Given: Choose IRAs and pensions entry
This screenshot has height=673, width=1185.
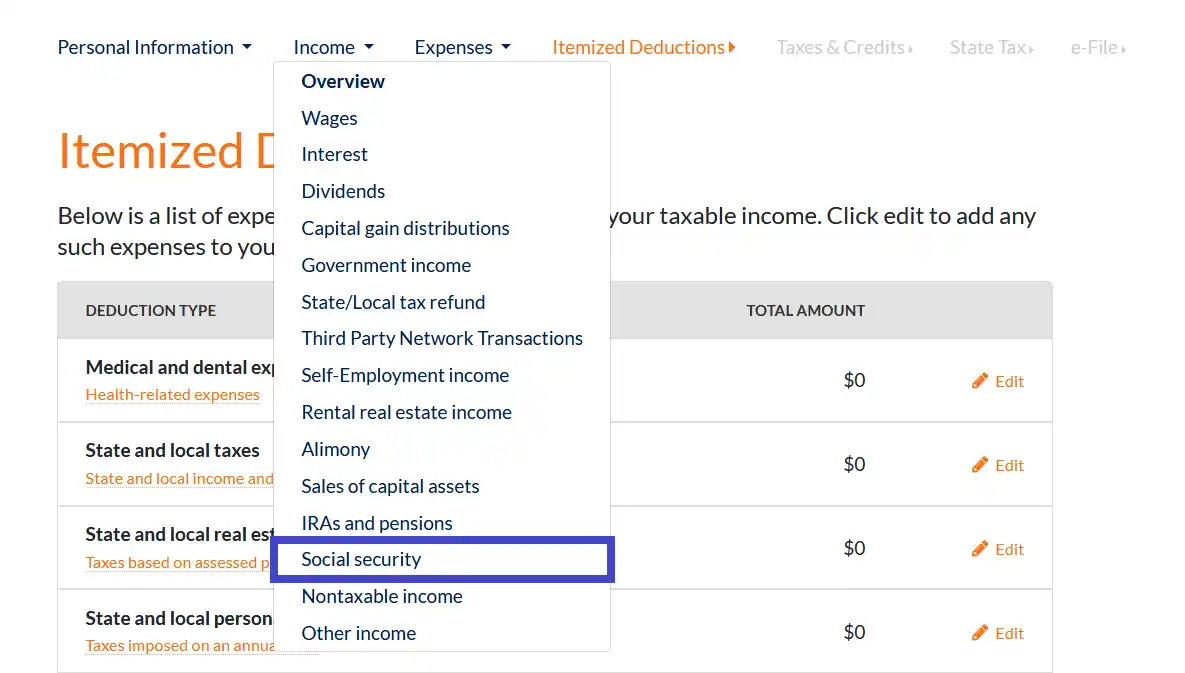Looking at the screenshot, I should 377,523.
